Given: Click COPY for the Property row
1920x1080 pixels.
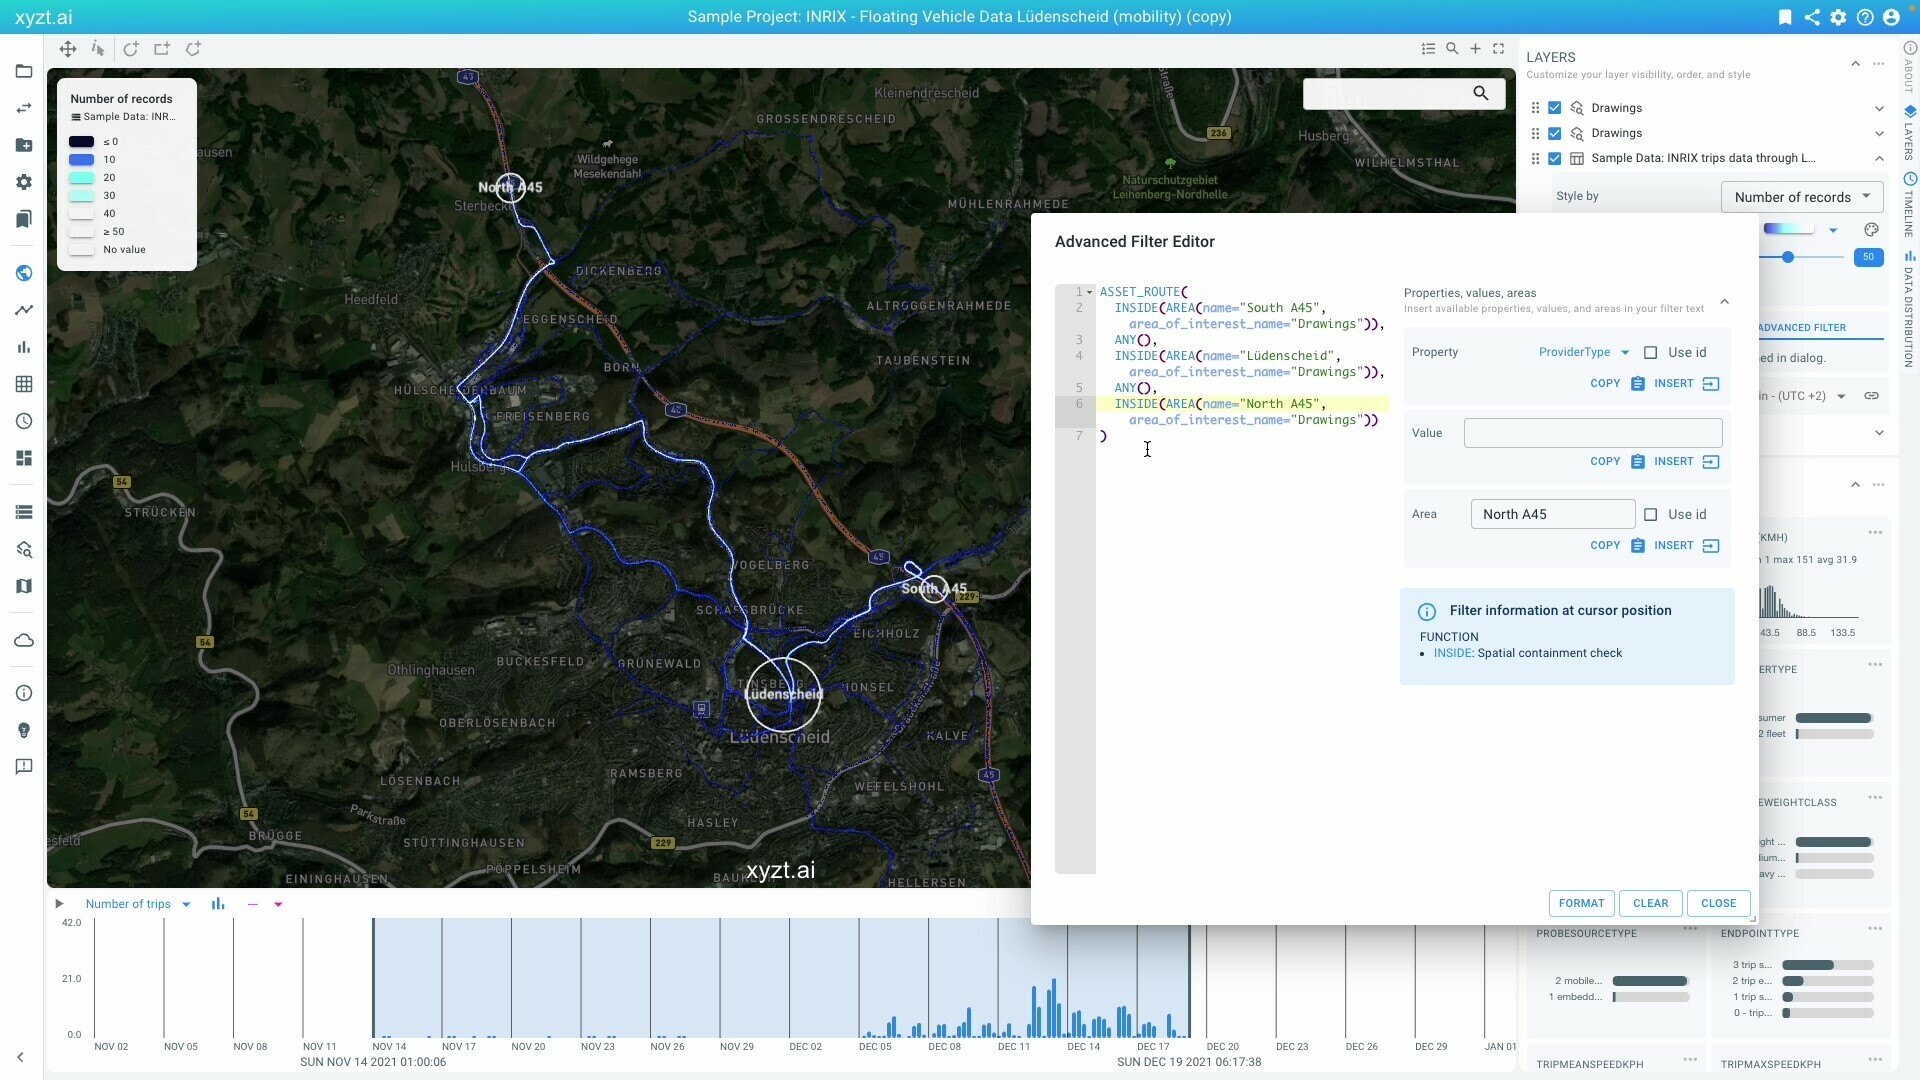Looking at the screenshot, I should coord(1617,383).
